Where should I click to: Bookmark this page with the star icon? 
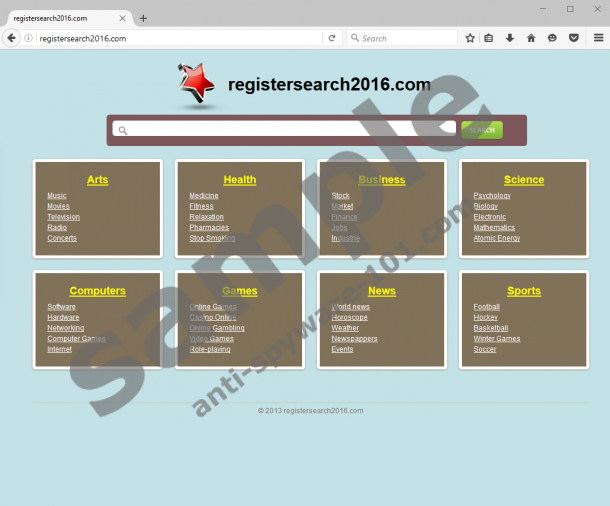pos(470,38)
